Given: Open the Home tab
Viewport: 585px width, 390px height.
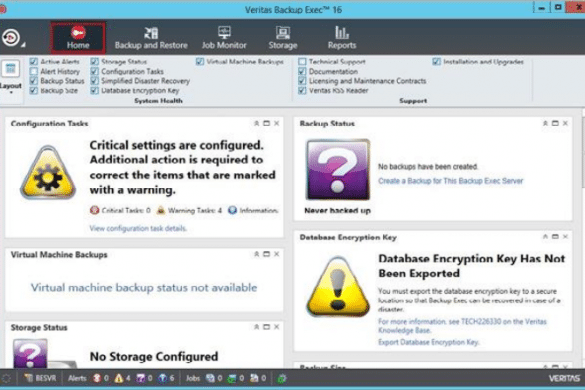Looking at the screenshot, I should coord(78,38).
